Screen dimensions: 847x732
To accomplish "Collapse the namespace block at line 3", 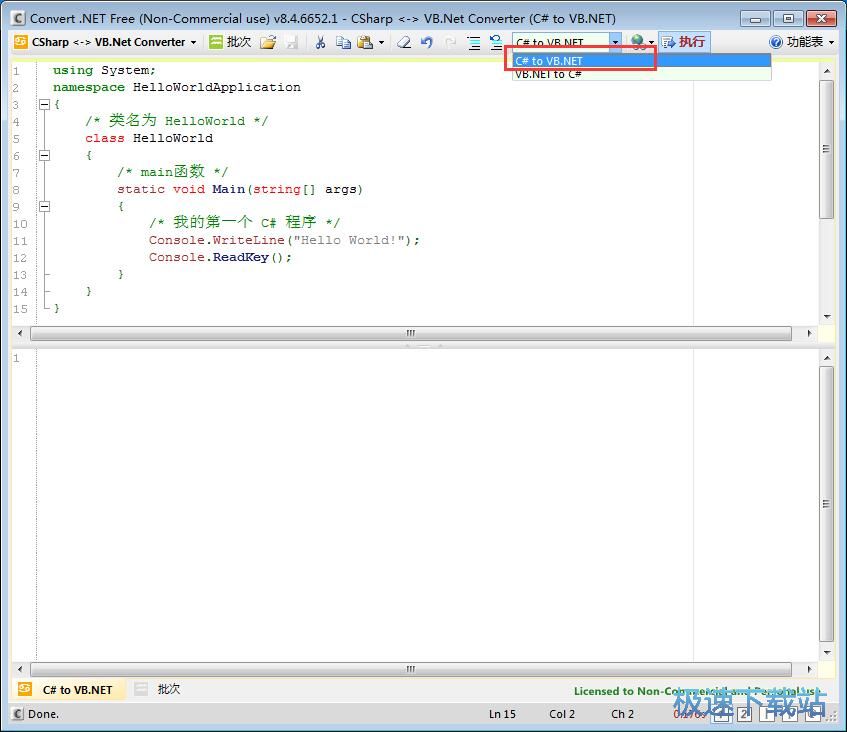I will 44,104.
